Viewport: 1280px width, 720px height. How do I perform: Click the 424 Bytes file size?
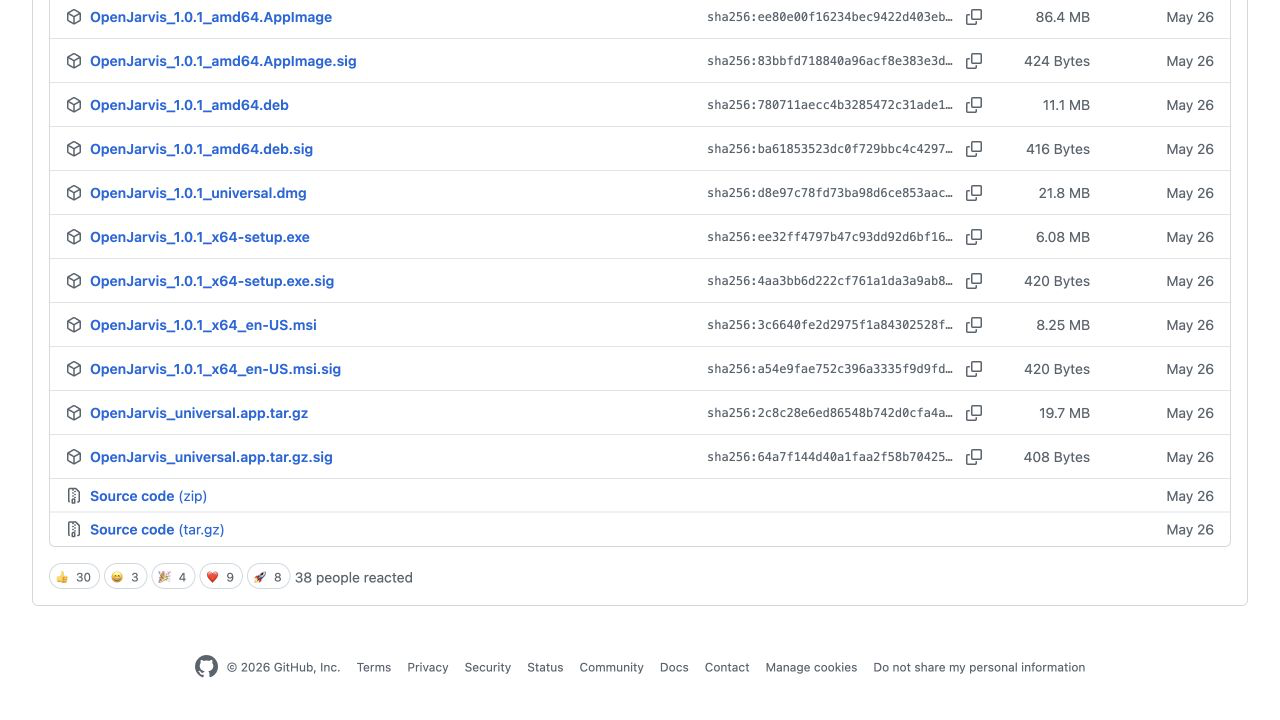1057,61
